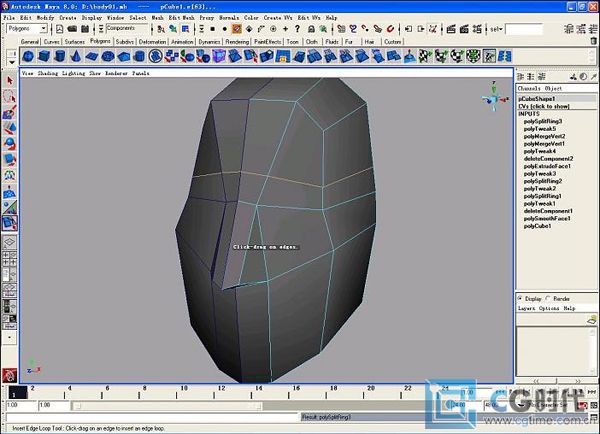Select the Render radio button
Viewport: 600px width, 434px height.
pyautogui.click(x=548, y=298)
